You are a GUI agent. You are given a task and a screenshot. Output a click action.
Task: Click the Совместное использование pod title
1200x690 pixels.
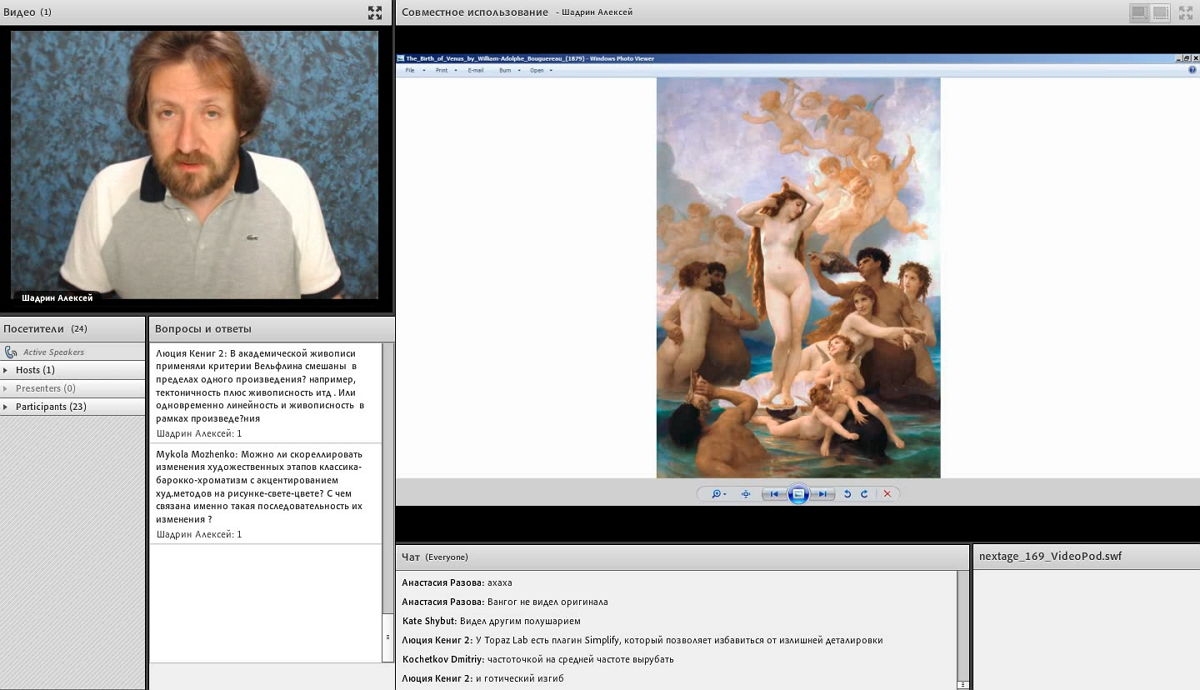click(x=475, y=12)
